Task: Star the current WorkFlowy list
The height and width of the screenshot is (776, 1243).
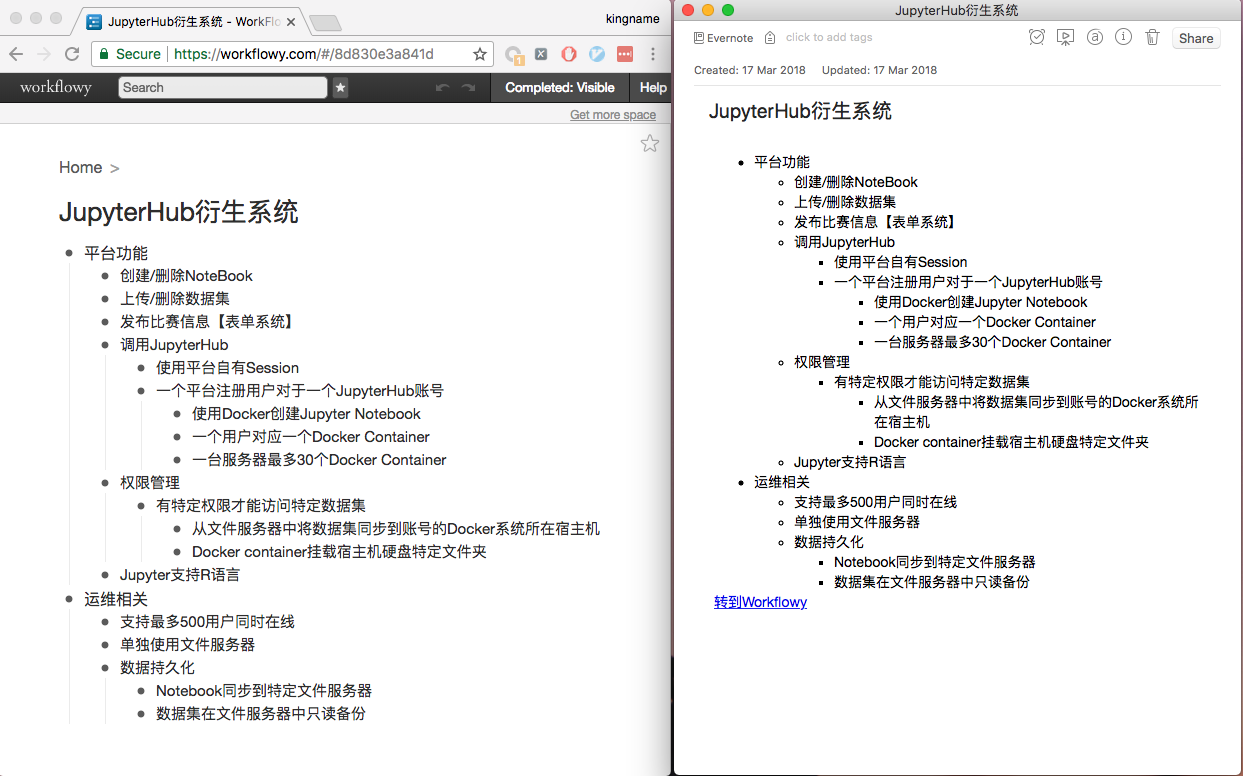Action: [x=650, y=143]
